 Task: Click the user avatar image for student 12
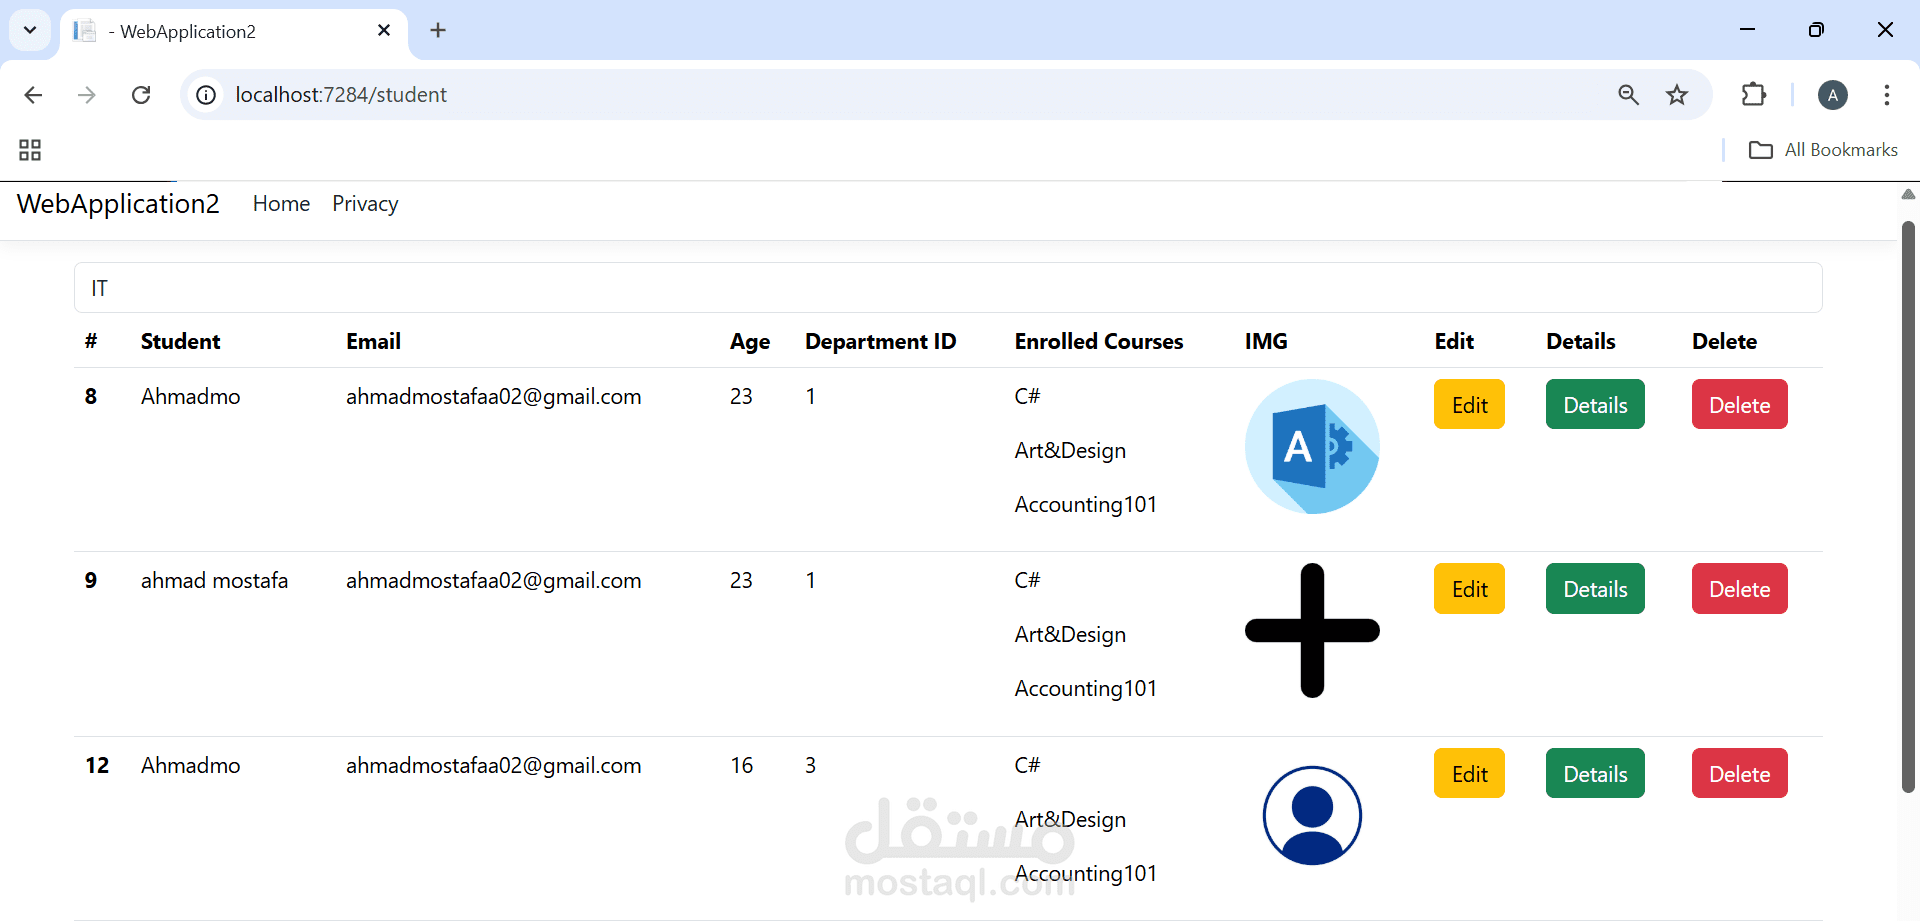1312,815
